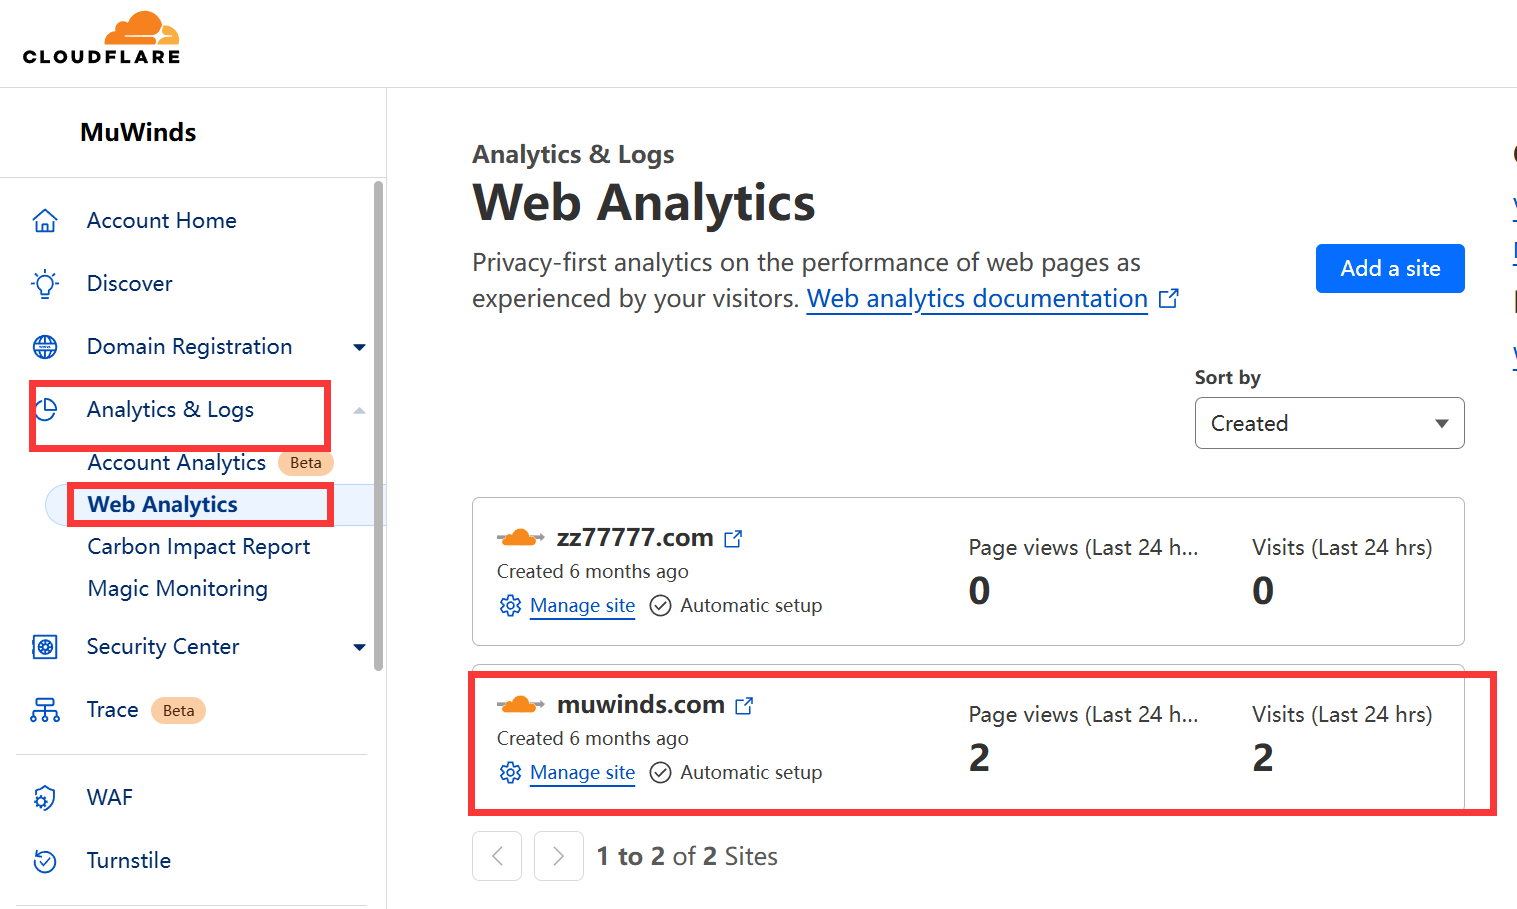Image resolution: width=1517 pixels, height=909 pixels.
Task: Go to Magic Monitoring page
Action: pyautogui.click(x=178, y=589)
